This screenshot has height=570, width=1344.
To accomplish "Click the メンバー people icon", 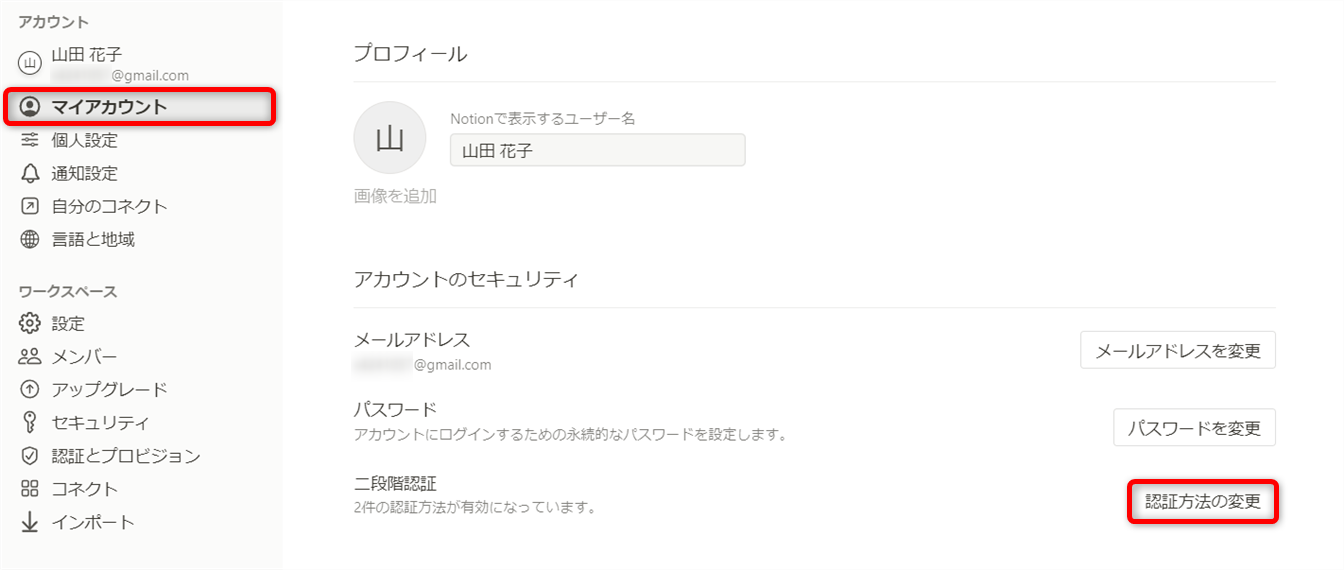I will point(30,357).
